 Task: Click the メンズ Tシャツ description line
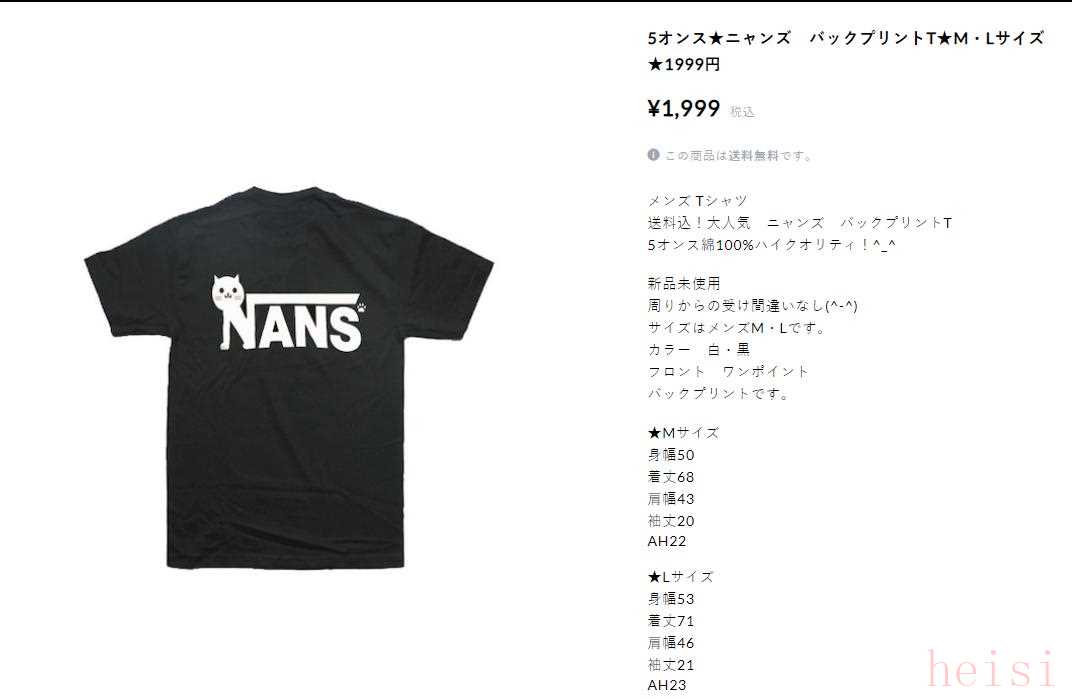tap(697, 201)
